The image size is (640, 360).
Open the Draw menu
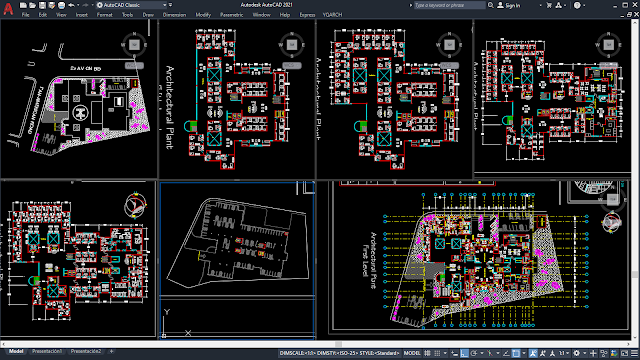click(148, 15)
